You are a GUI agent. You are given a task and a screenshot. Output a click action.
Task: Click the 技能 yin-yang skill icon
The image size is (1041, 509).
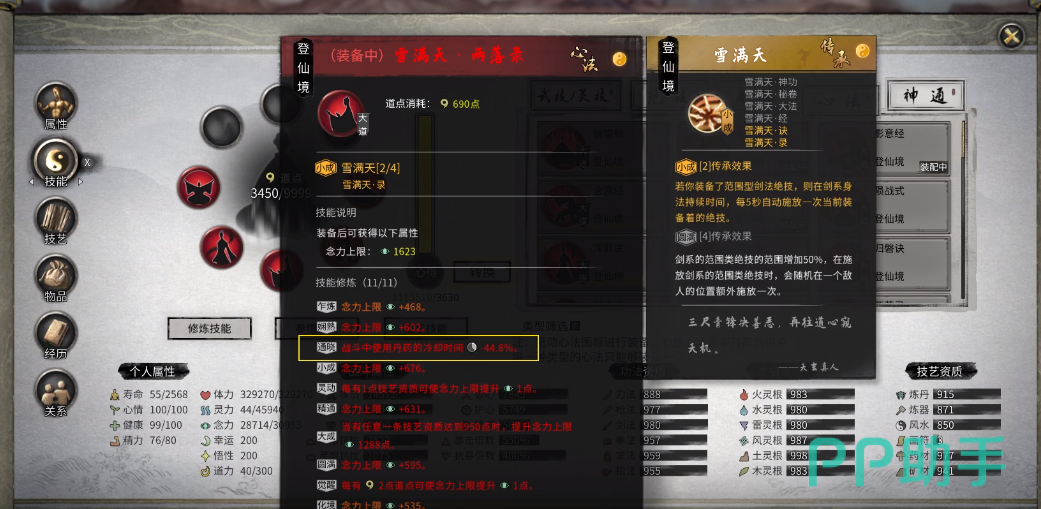[56, 160]
